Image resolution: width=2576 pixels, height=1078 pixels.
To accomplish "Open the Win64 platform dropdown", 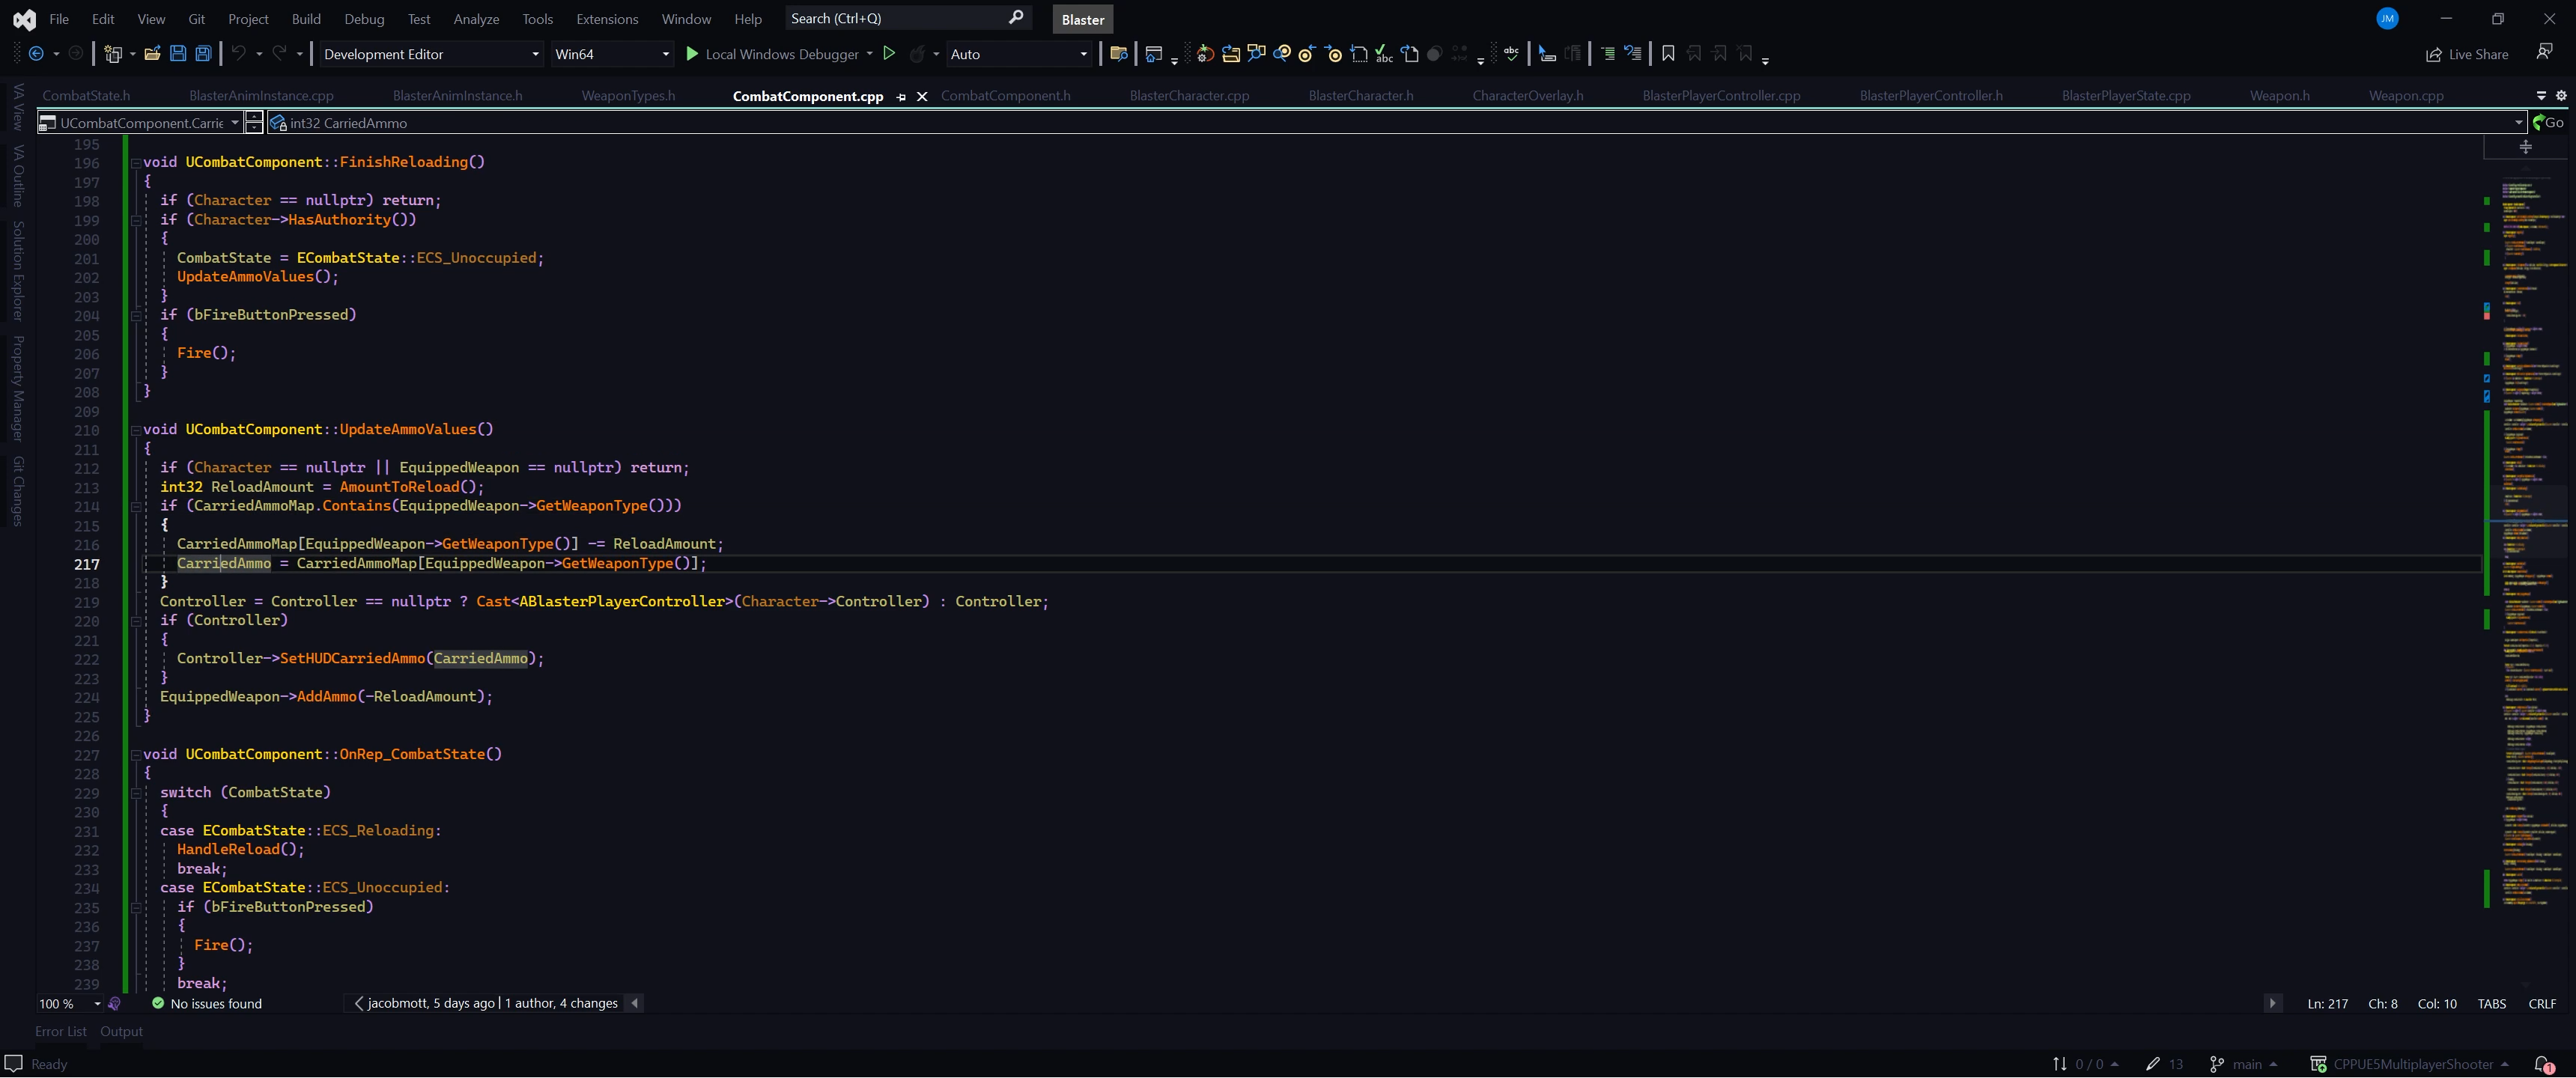I will click(x=612, y=54).
